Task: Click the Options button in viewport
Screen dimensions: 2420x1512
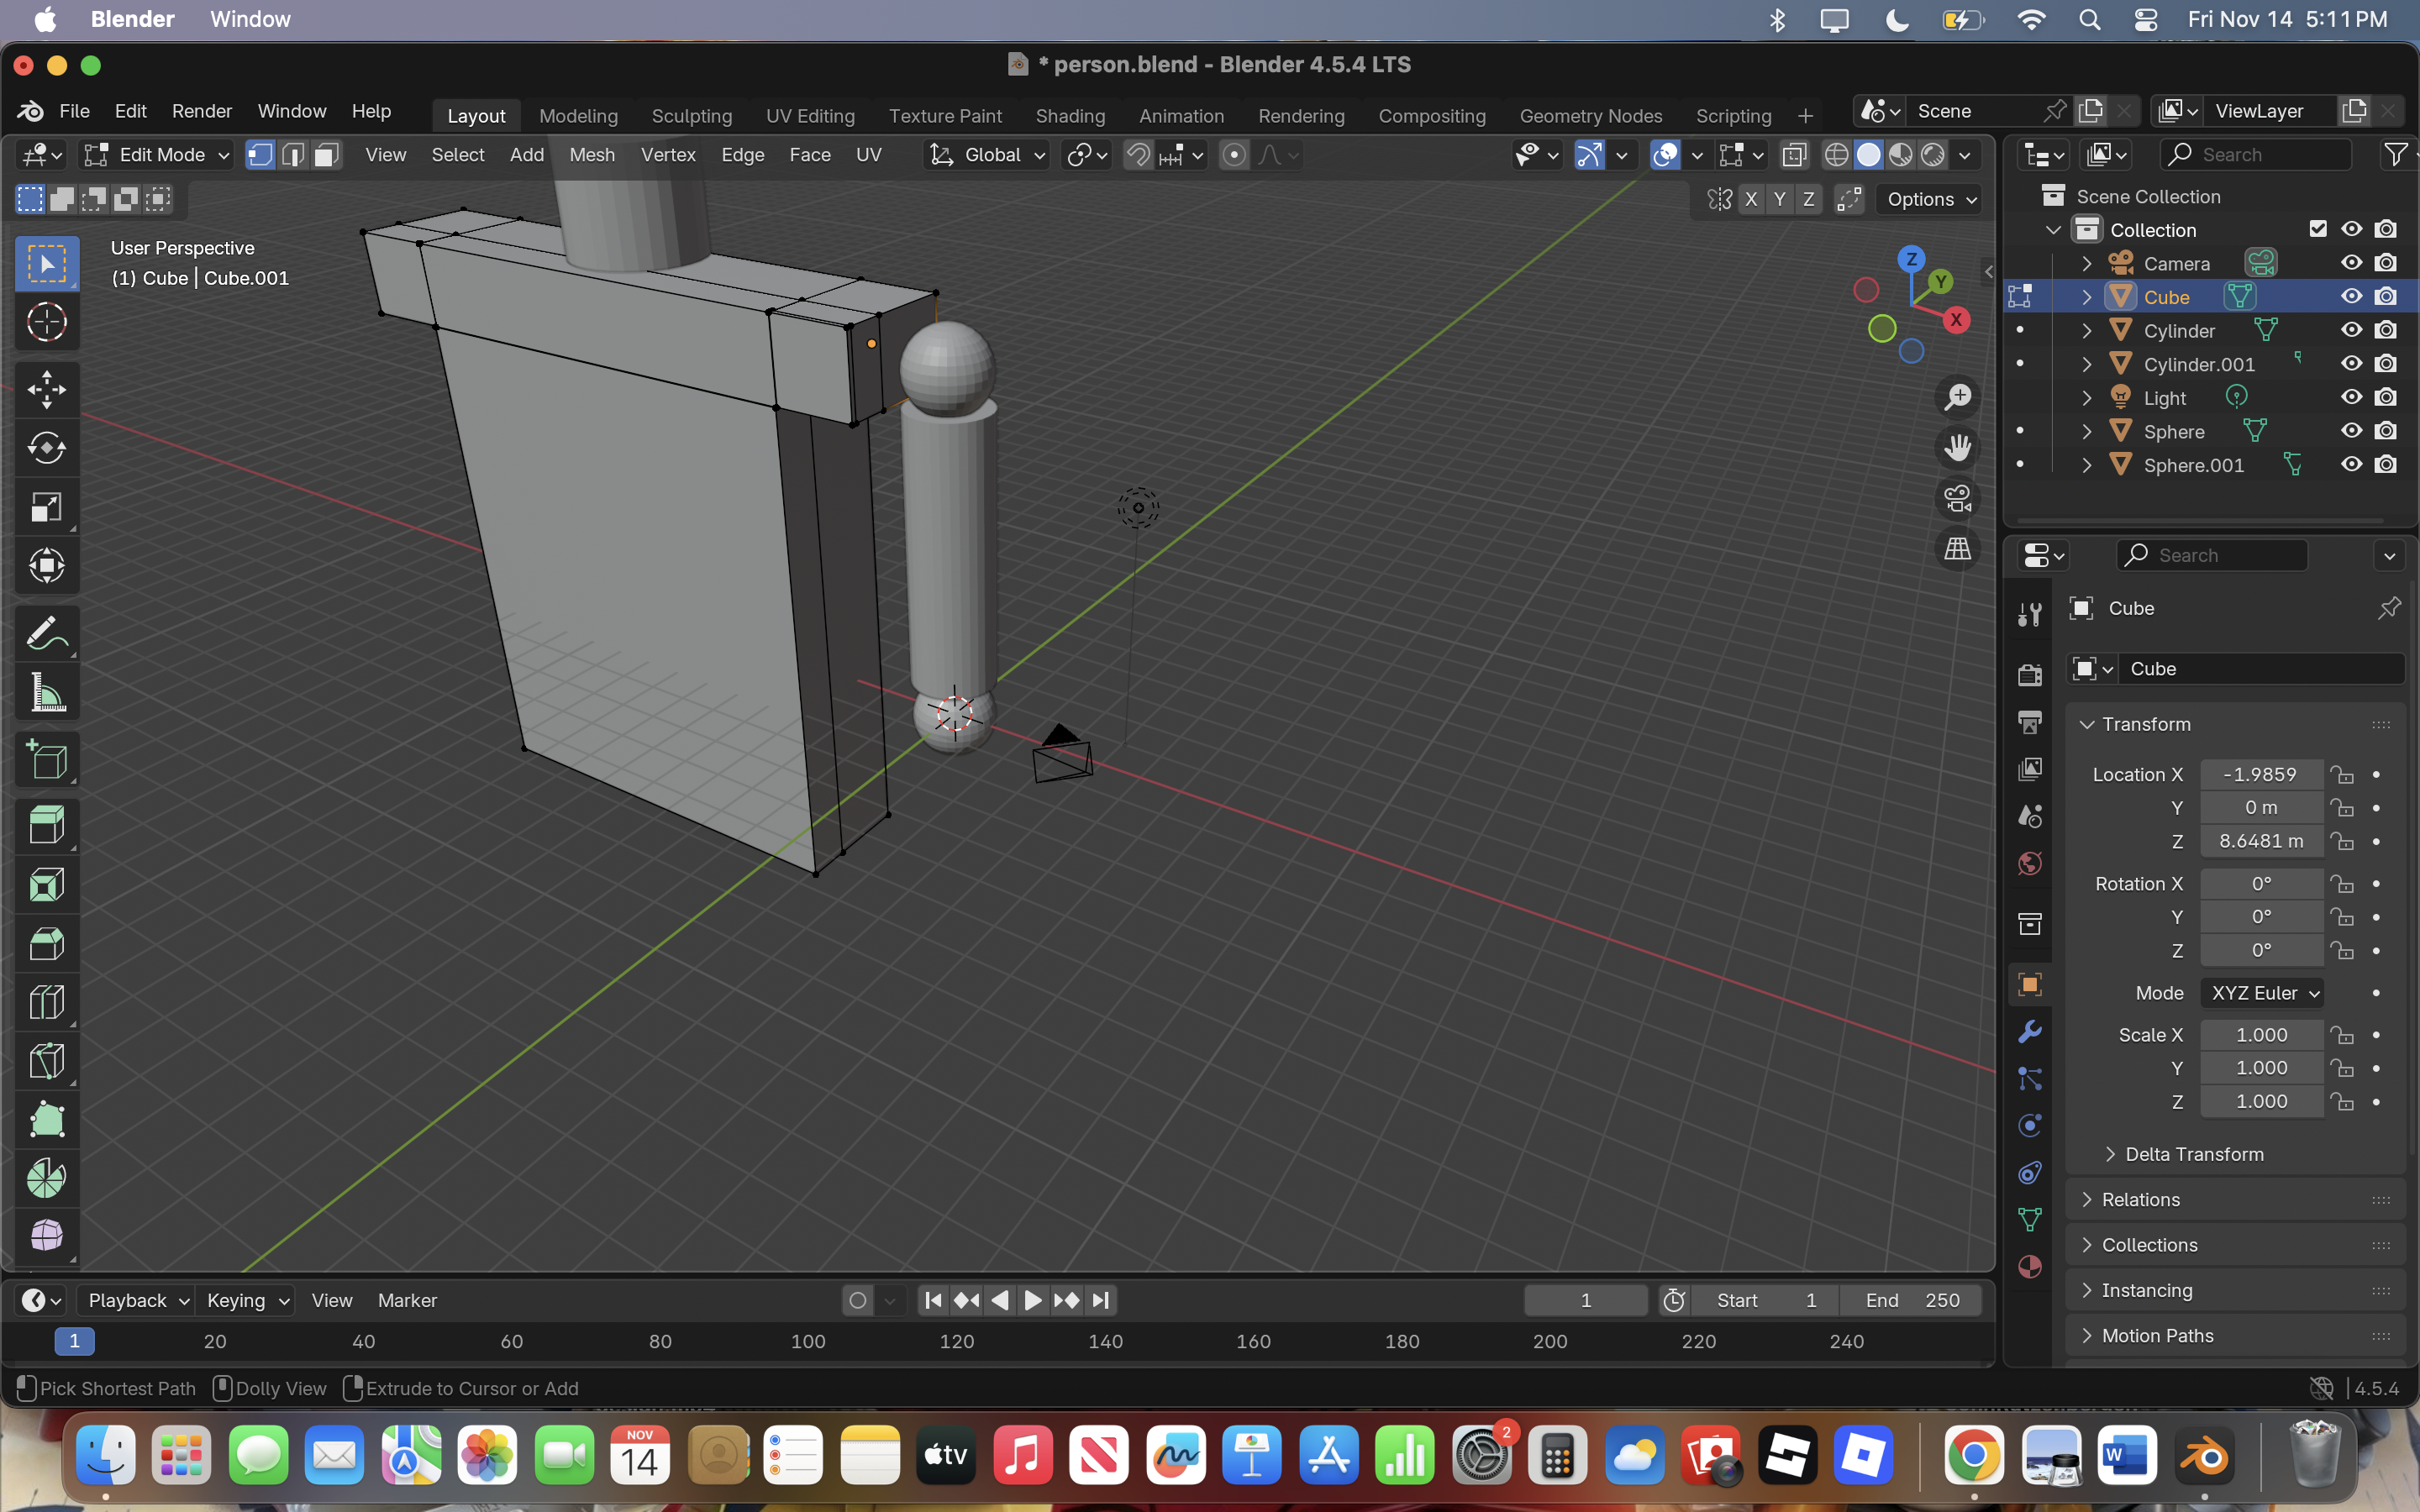Action: (x=1931, y=199)
